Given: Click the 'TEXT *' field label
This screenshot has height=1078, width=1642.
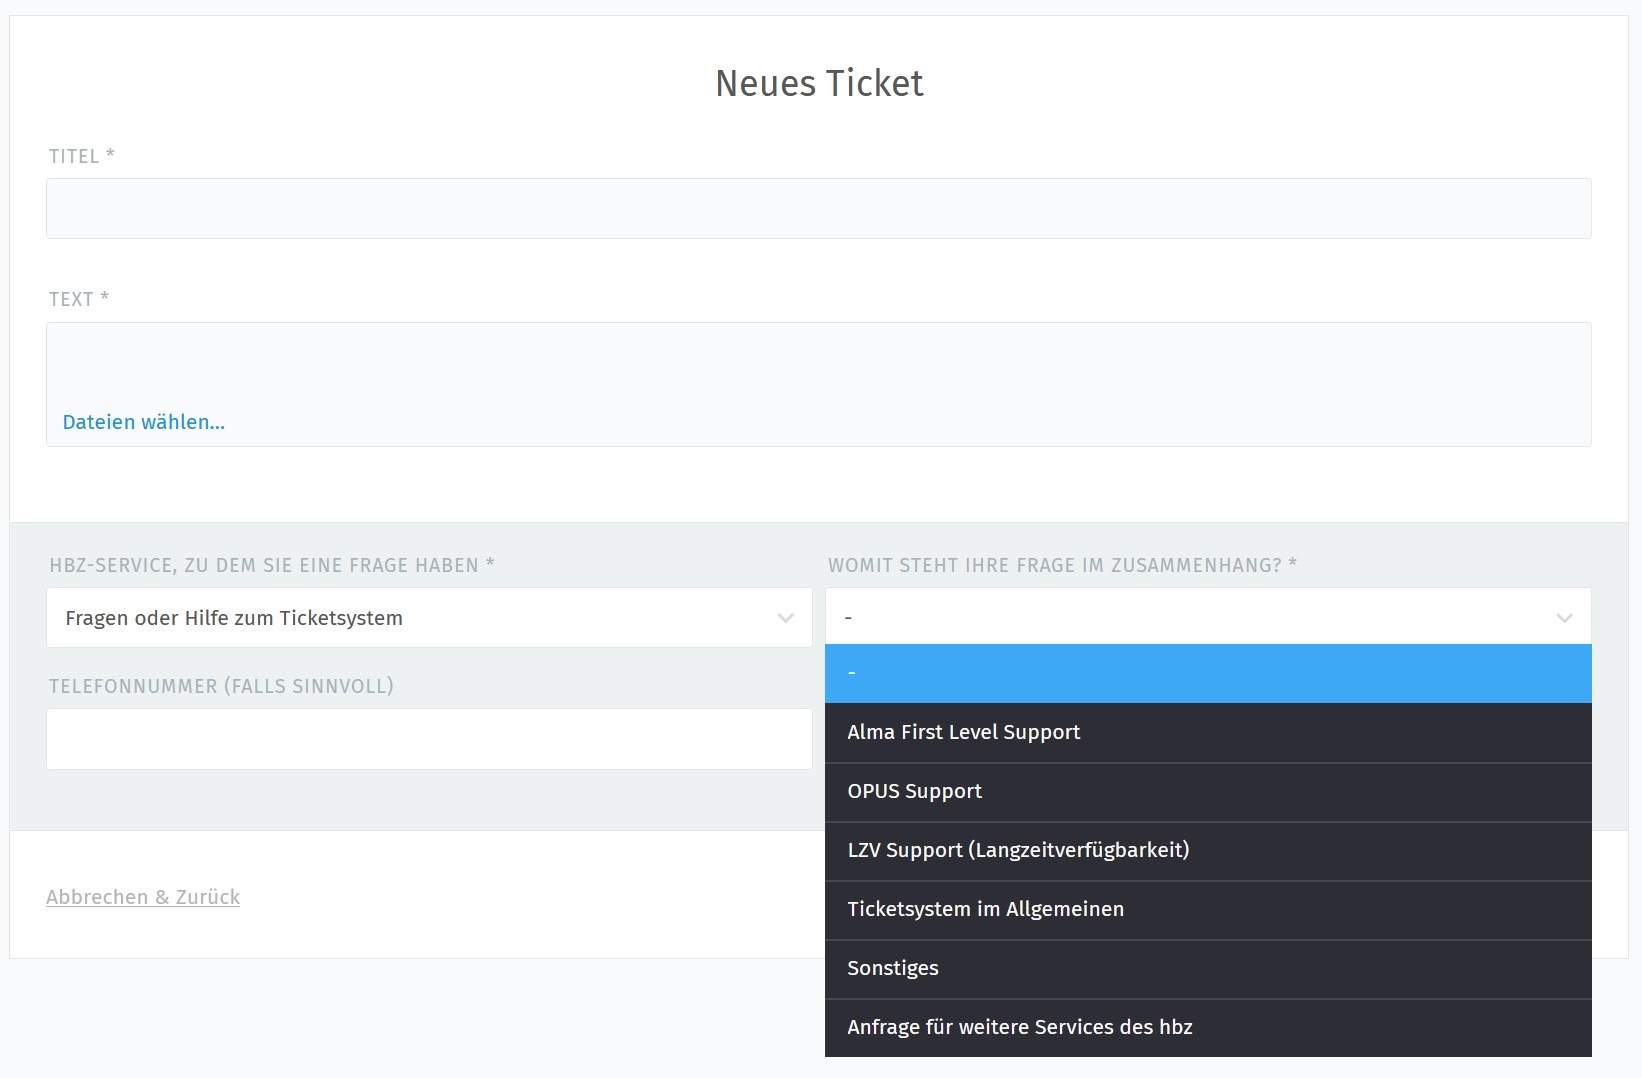Looking at the screenshot, I should 78,299.
